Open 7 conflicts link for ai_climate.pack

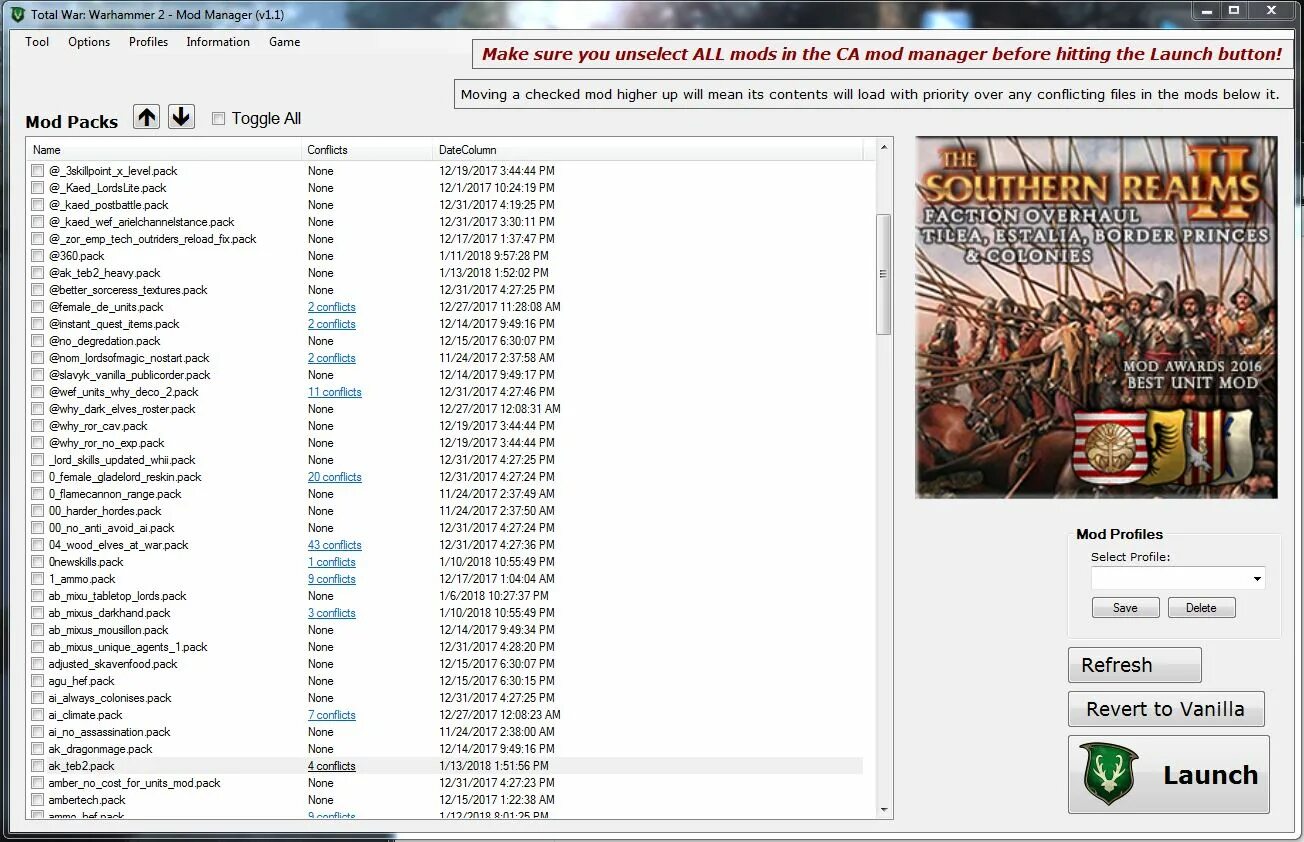pyautogui.click(x=332, y=715)
